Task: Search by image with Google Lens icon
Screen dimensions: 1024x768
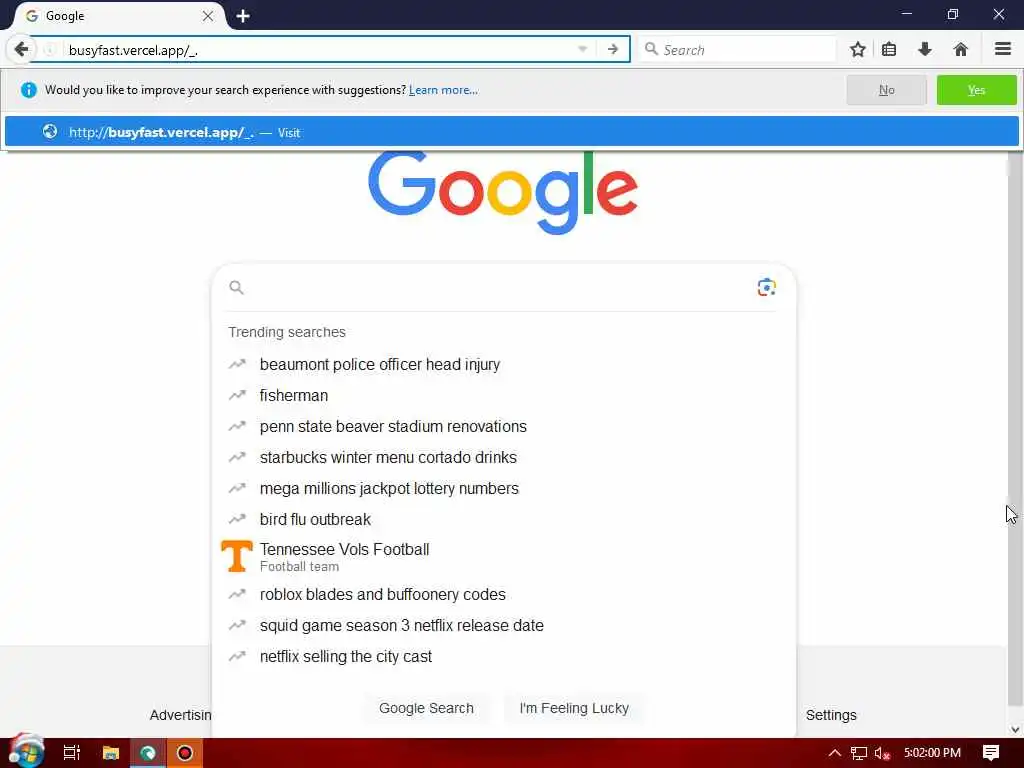Action: tap(766, 287)
